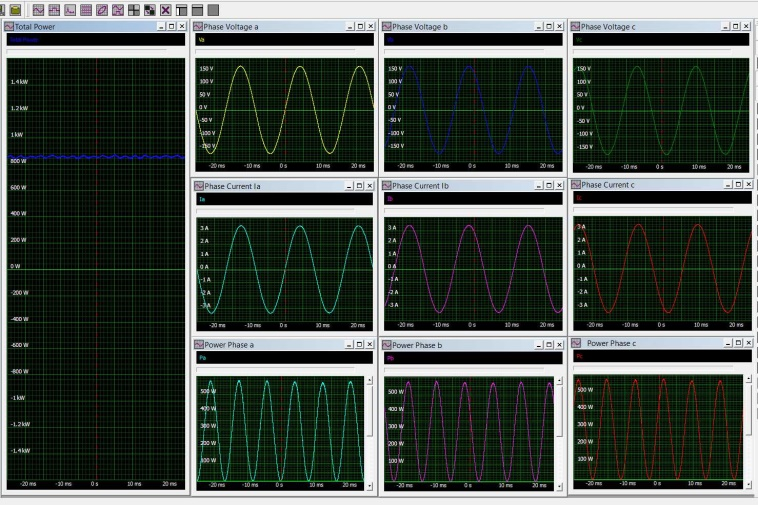758x505 pixels.
Task: Click the square-wave plot icon in toolbar
Action: 54,9
